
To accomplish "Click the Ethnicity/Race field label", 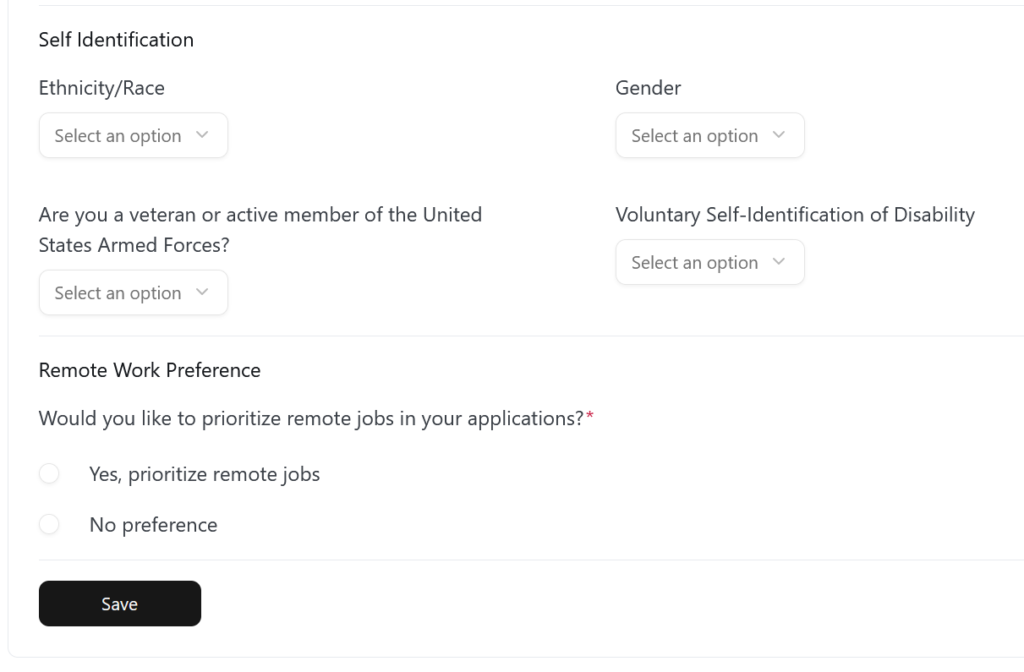I will (x=102, y=88).
